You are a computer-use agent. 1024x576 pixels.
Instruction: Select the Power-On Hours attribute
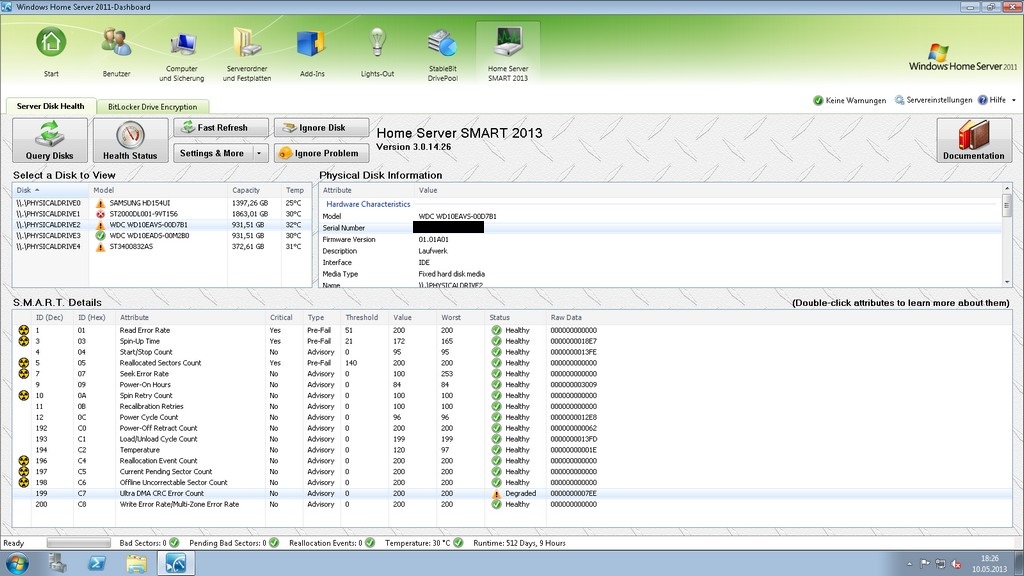point(512,385)
